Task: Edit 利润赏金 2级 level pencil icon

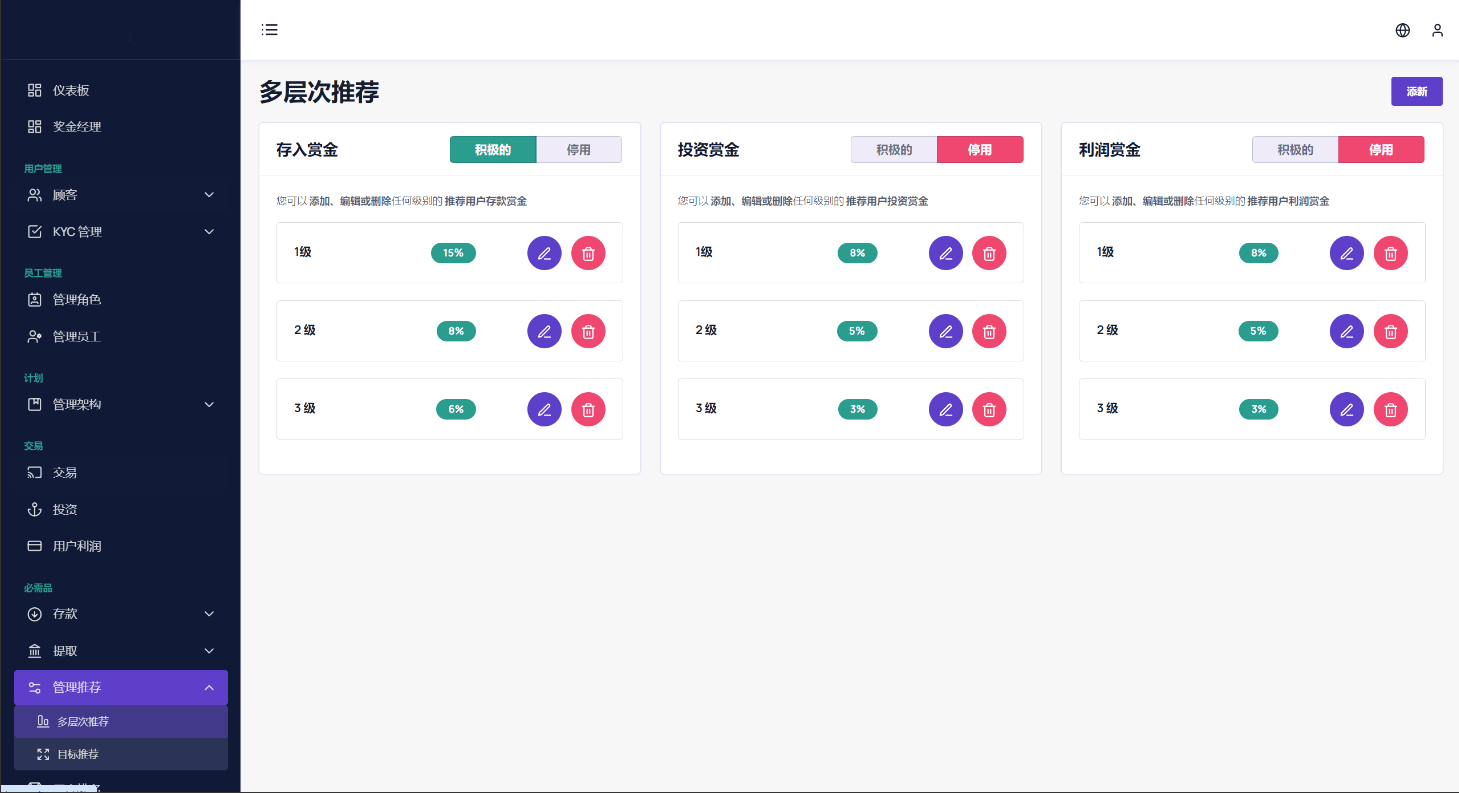Action: 1347,331
